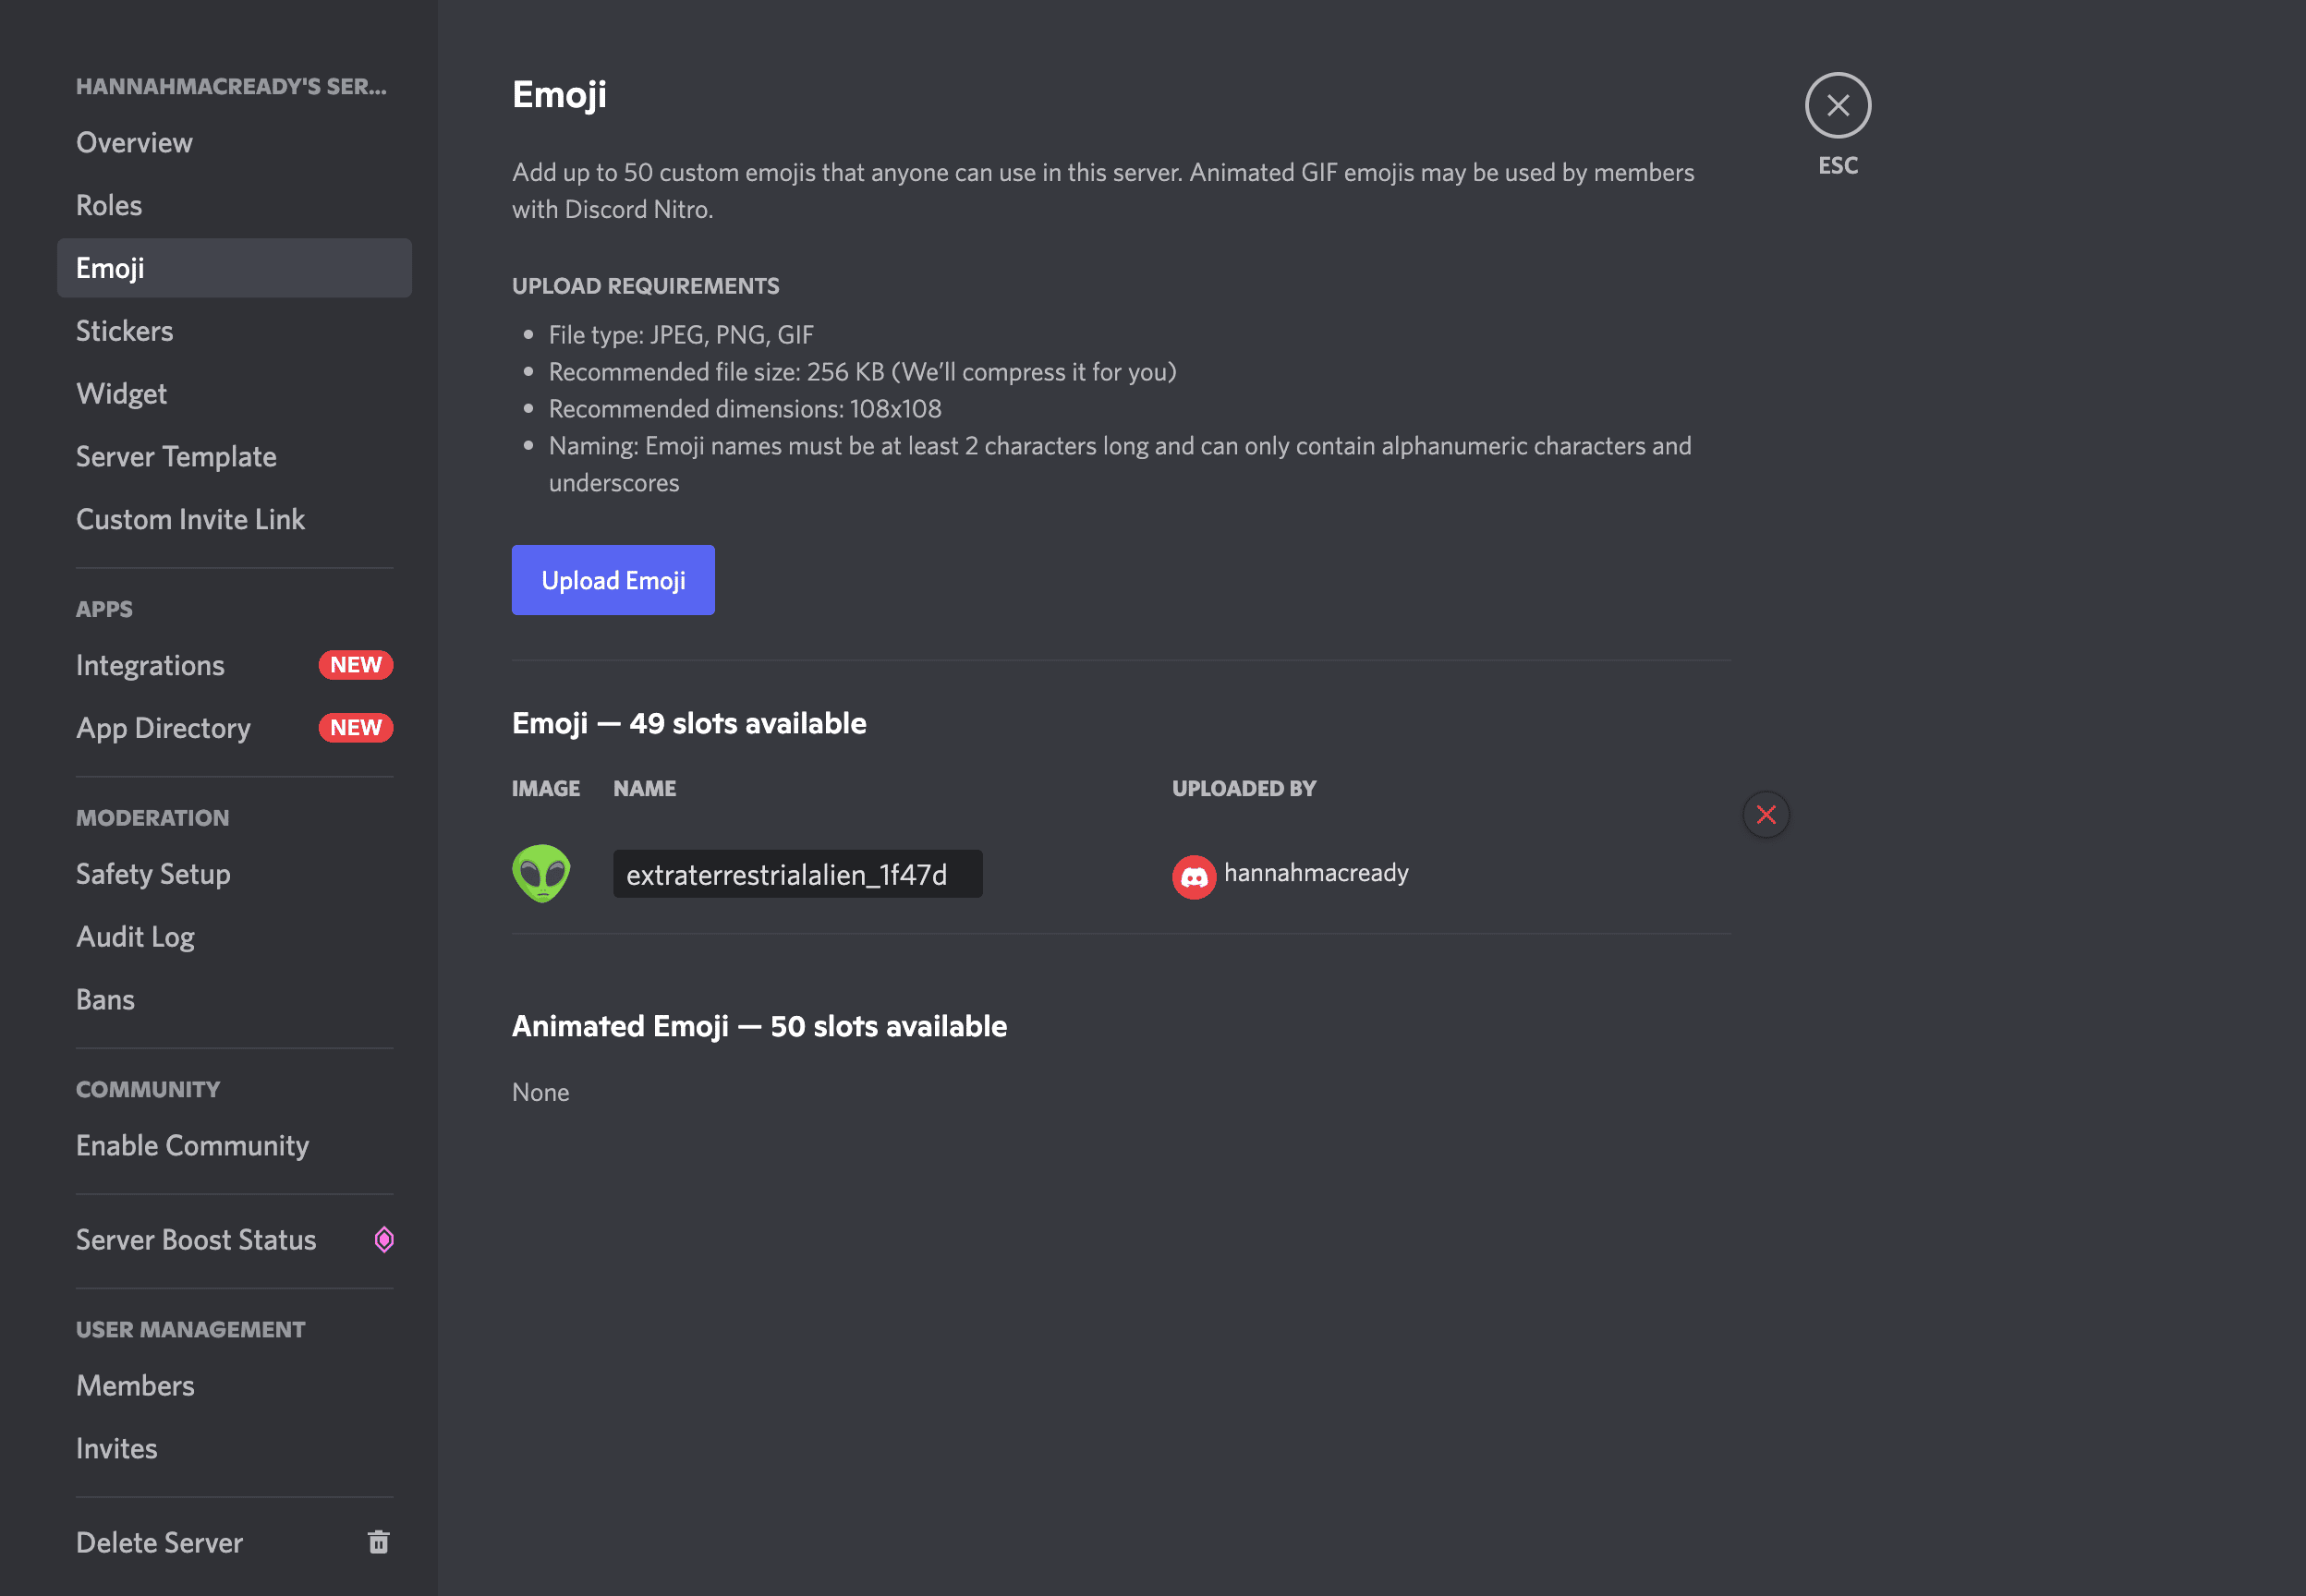Click the App Directory NEW badge icon
Image resolution: width=2306 pixels, height=1596 pixels.
tap(354, 725)
